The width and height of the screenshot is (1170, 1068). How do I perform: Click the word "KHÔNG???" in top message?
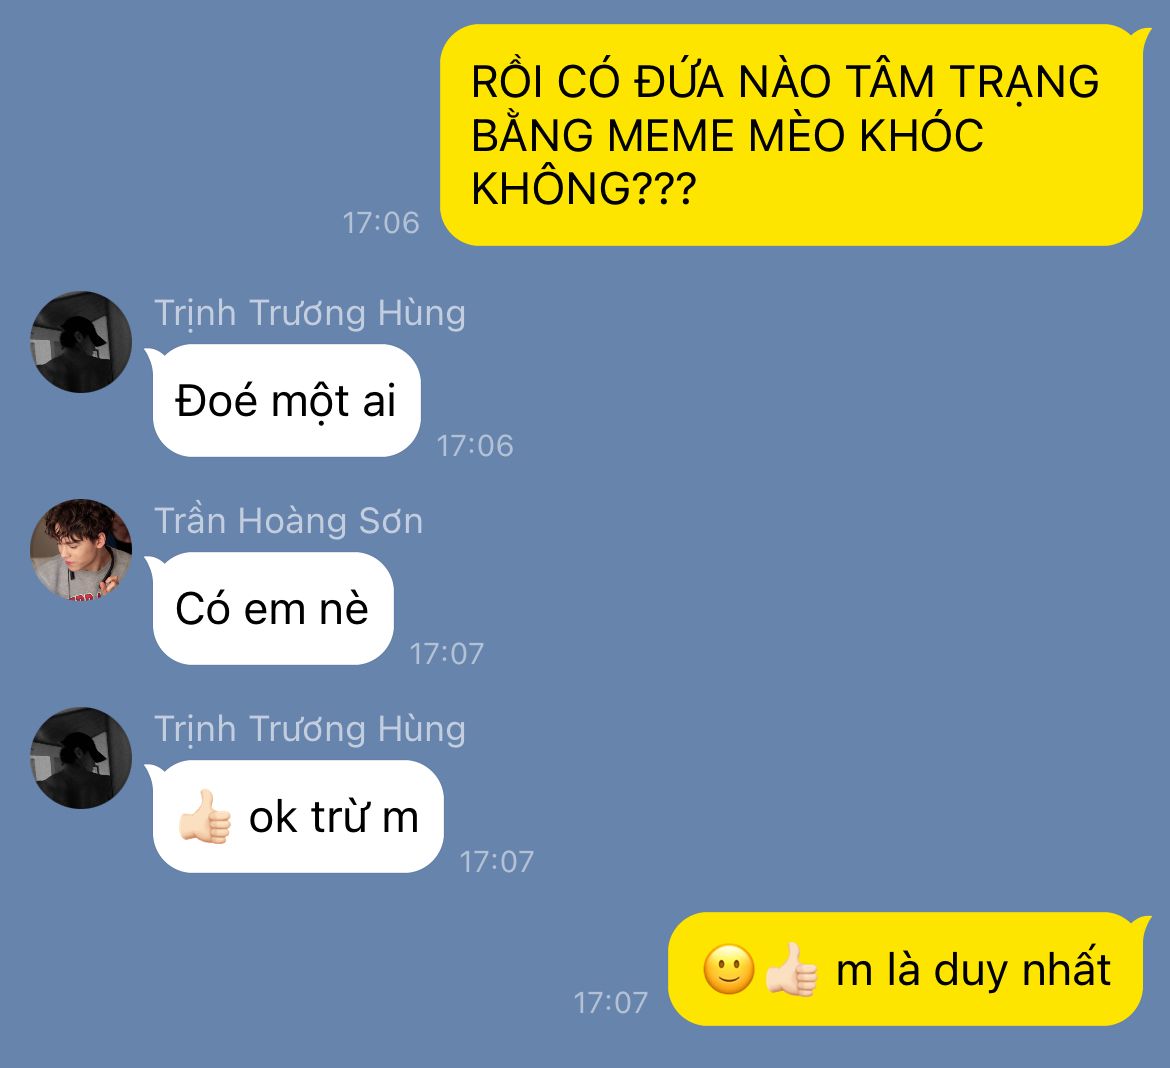584,189
